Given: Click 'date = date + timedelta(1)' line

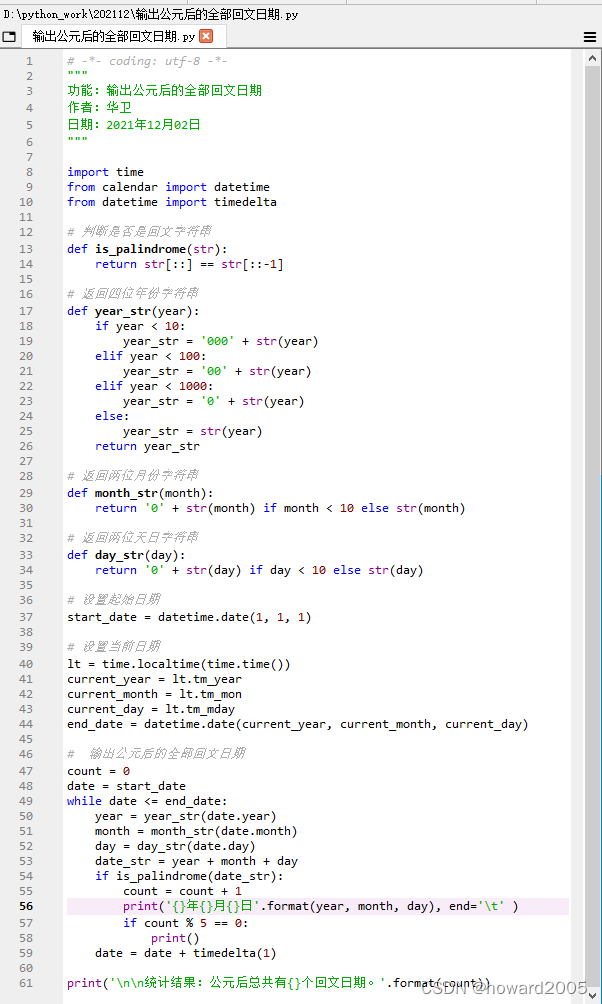Looking at the screenshot, I should tap(186, 953).
